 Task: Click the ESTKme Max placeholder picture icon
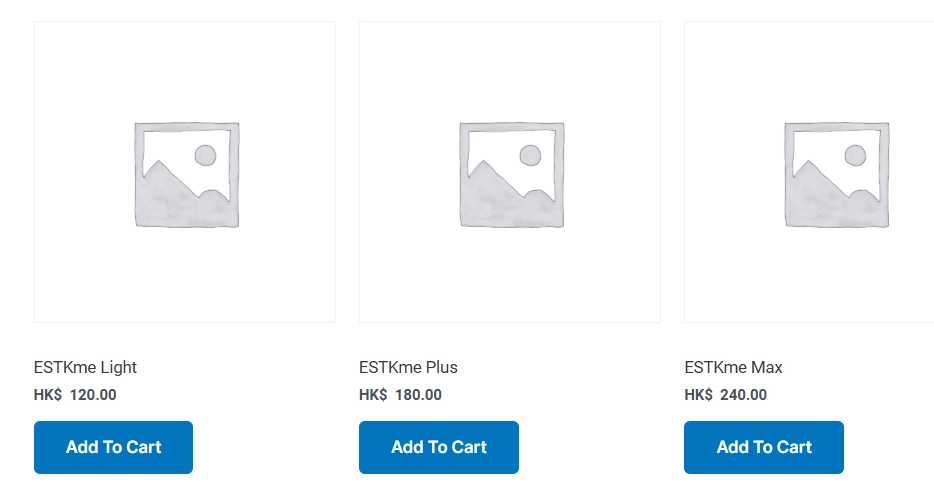tap(836, 175)
